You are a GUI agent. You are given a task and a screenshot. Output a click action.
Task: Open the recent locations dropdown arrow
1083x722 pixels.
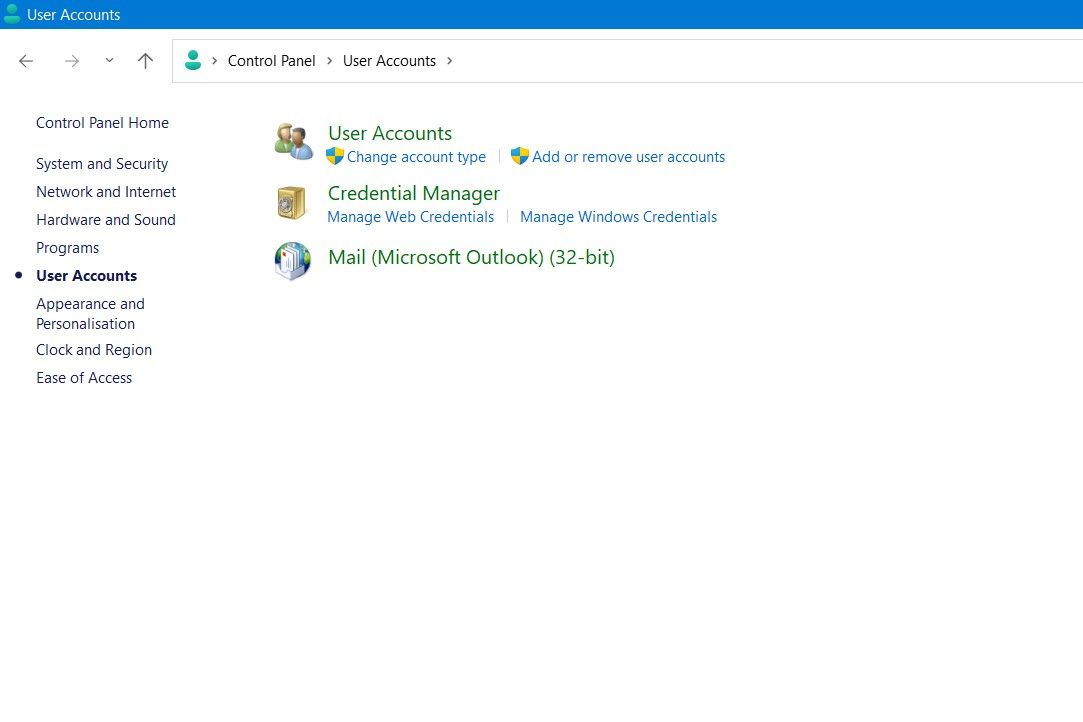[109, 61]
